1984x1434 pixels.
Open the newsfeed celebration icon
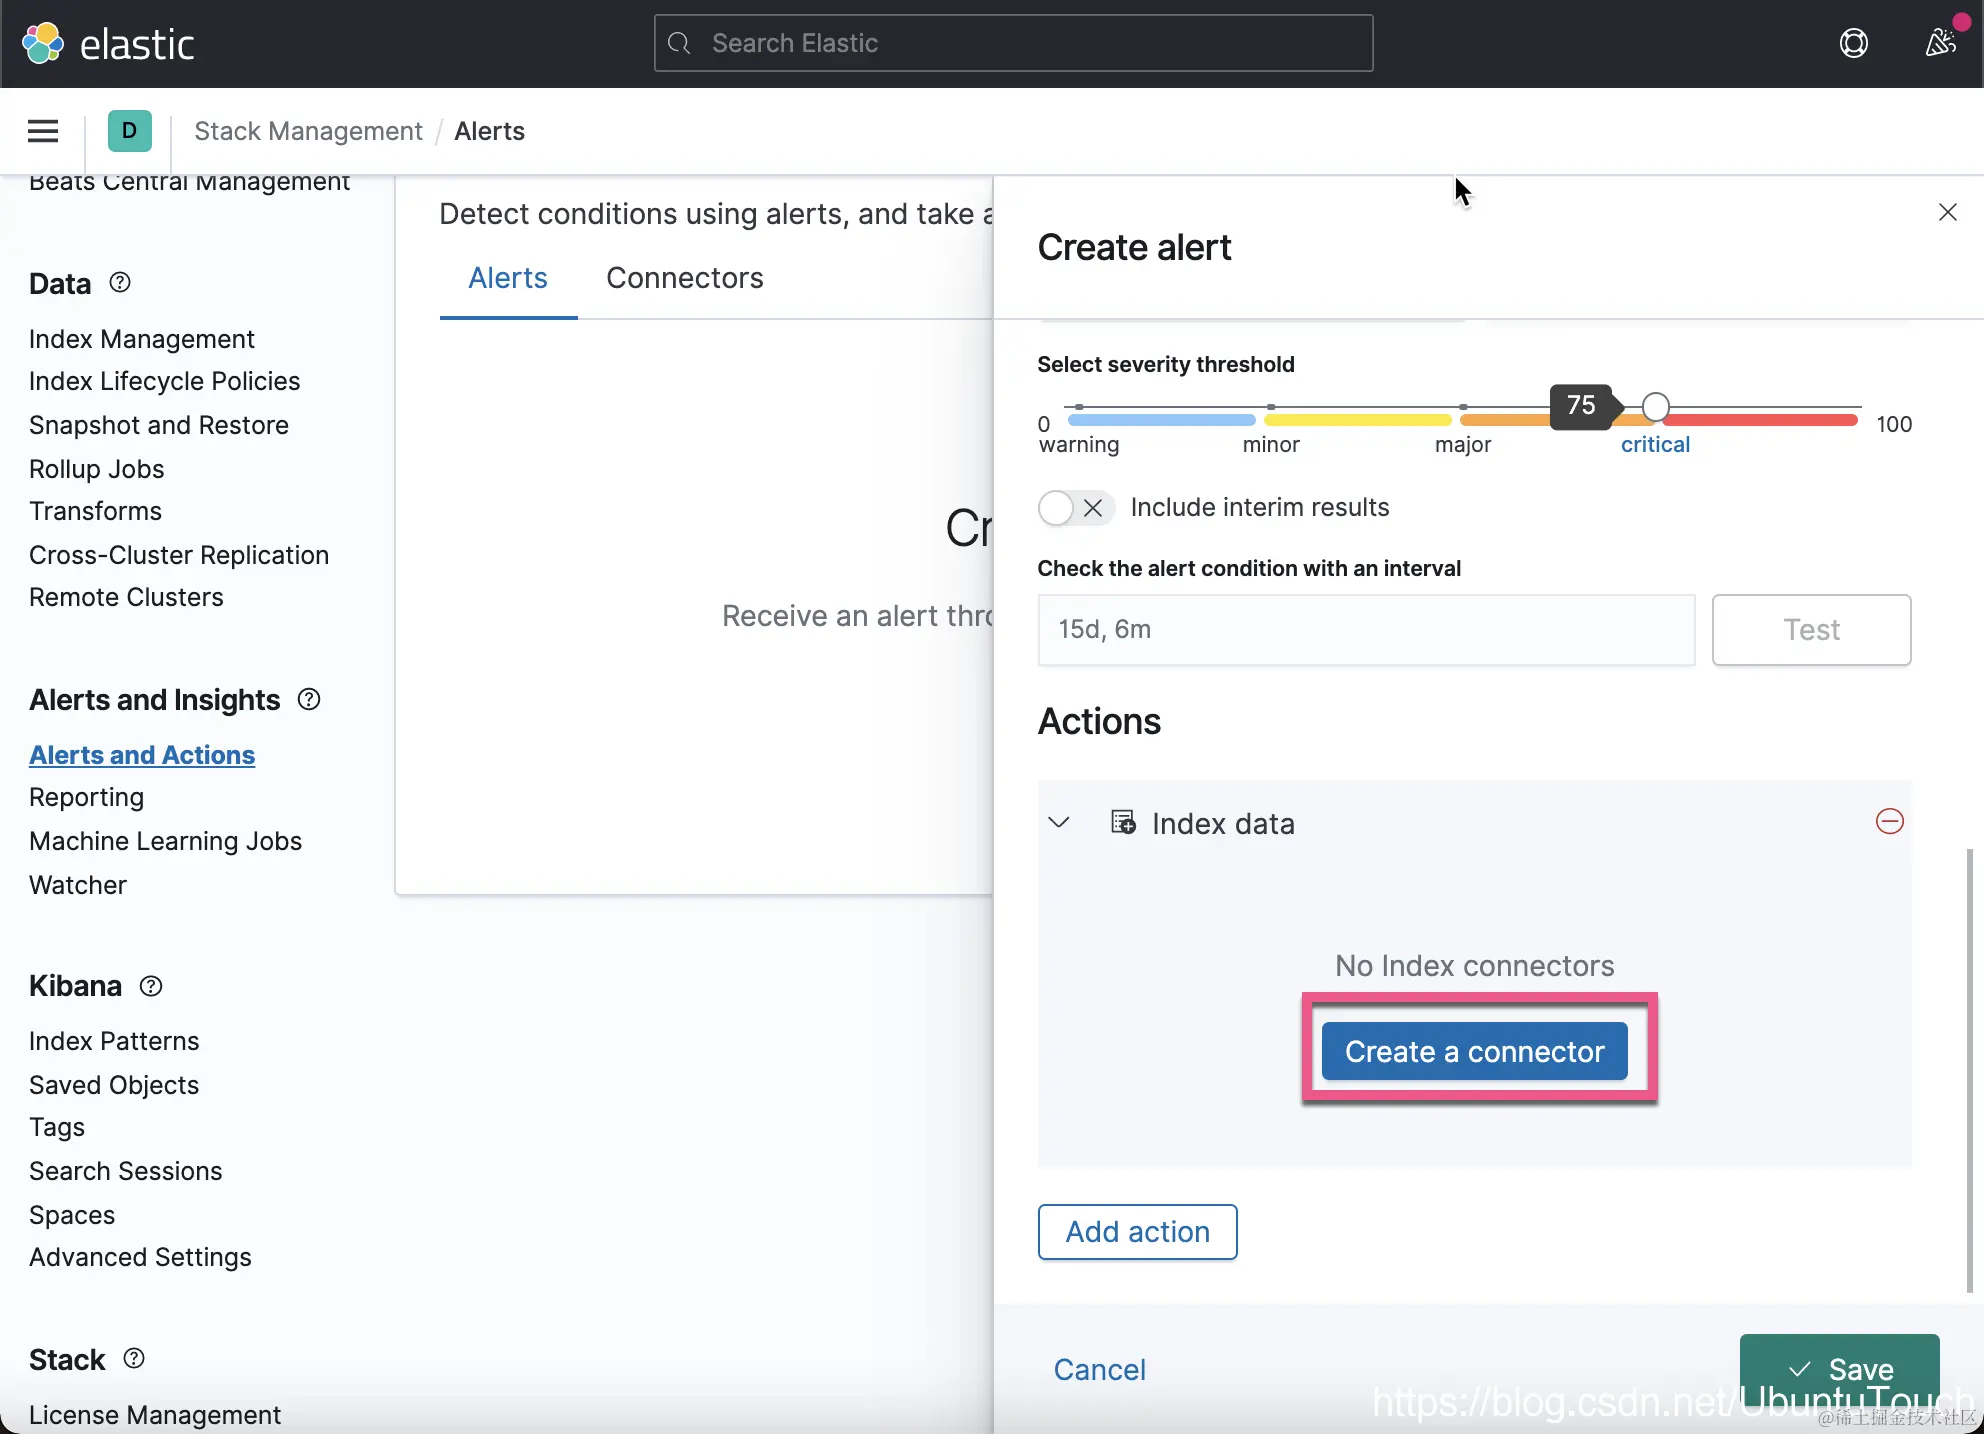(1940, 43)
